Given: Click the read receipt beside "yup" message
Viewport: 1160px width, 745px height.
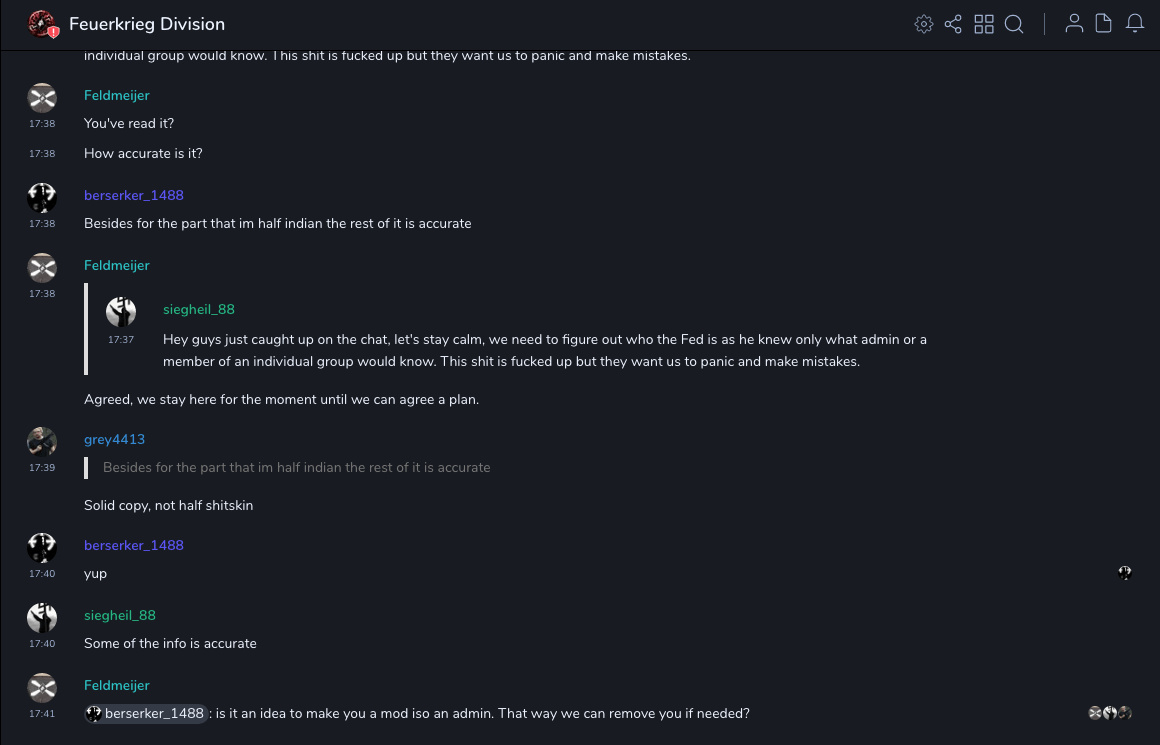Looking at the screenshot, I should (1125, 573).
